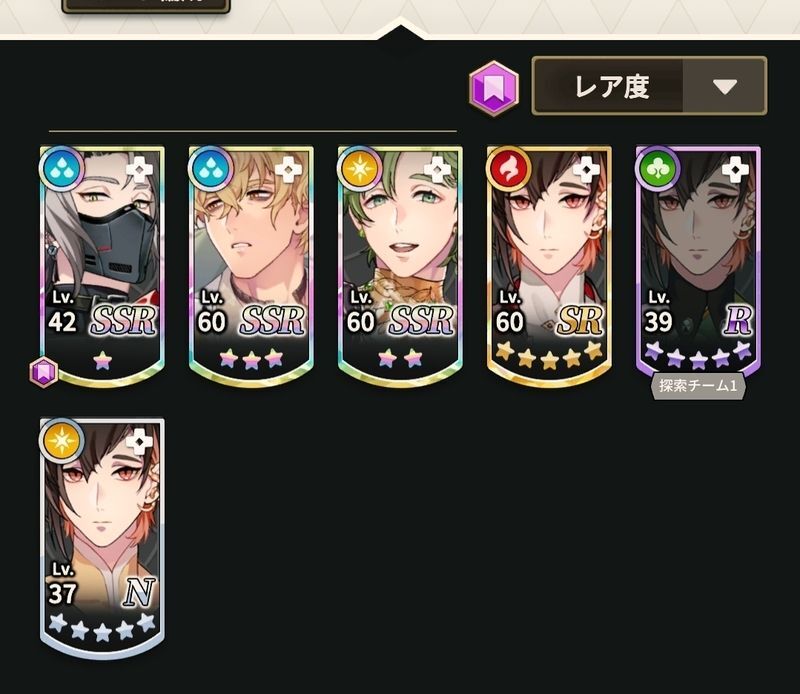Click the 探索チーム1 label
Viewport: 800px width, 694px height.
pyautogui.click(x=698, y=386)
